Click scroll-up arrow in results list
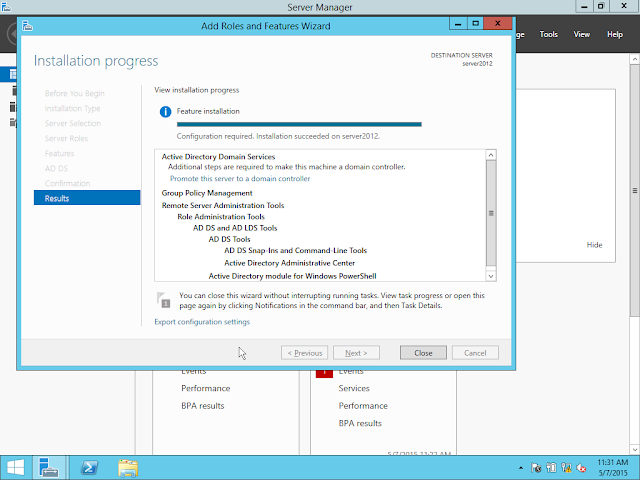Image resolution: width=640 pixels, height=480 pixels. pos(491,155)
